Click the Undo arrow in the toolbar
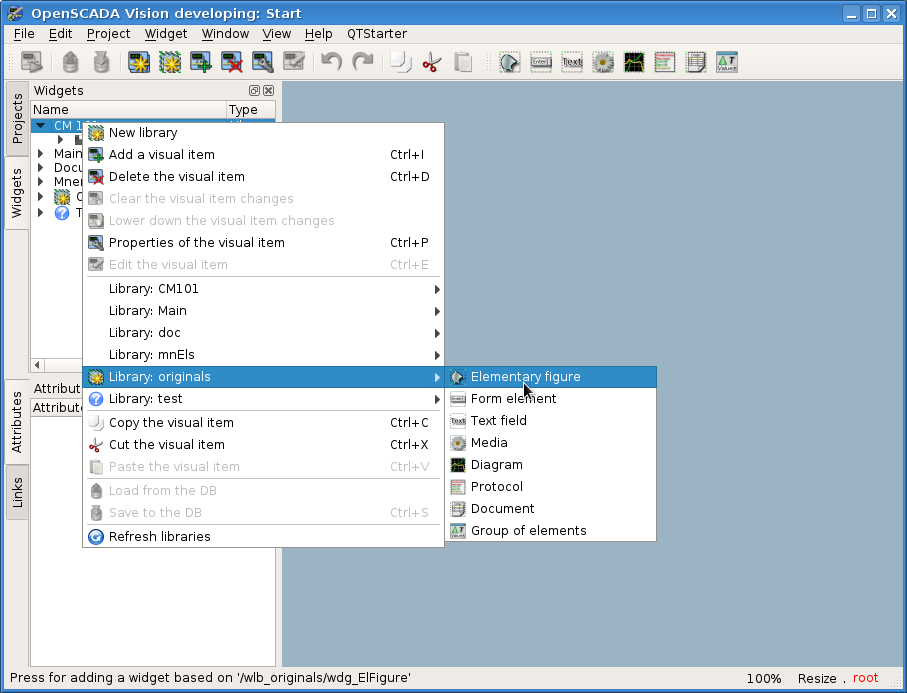The width and height of the screenshot is (907, 693). (331, 62)
